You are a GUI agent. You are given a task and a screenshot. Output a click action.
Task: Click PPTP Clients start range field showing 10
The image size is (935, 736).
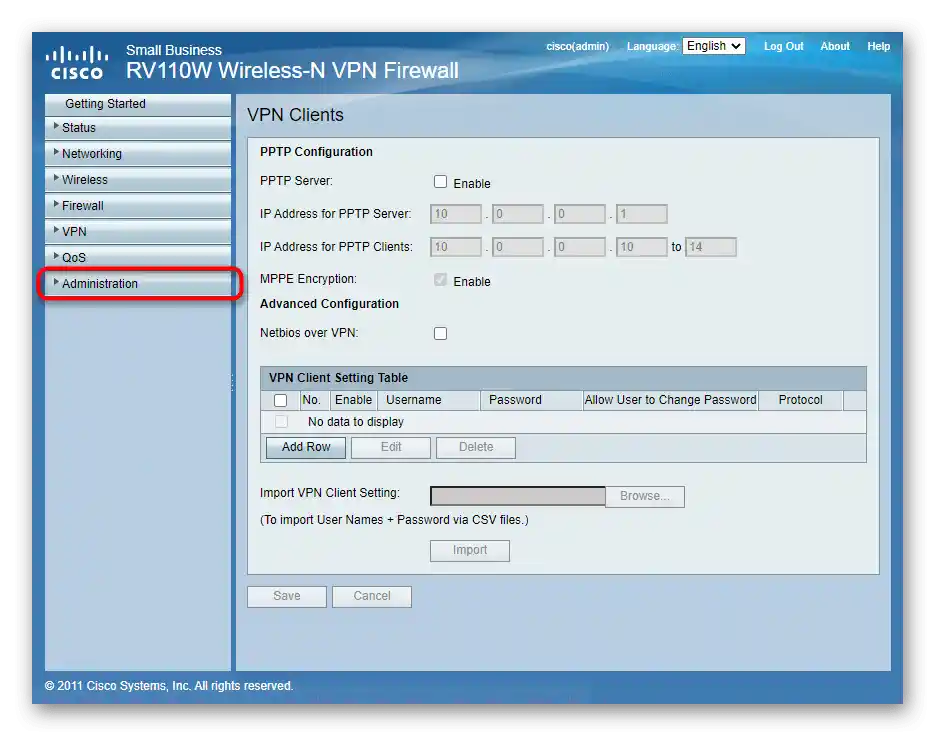click(642, 247)
